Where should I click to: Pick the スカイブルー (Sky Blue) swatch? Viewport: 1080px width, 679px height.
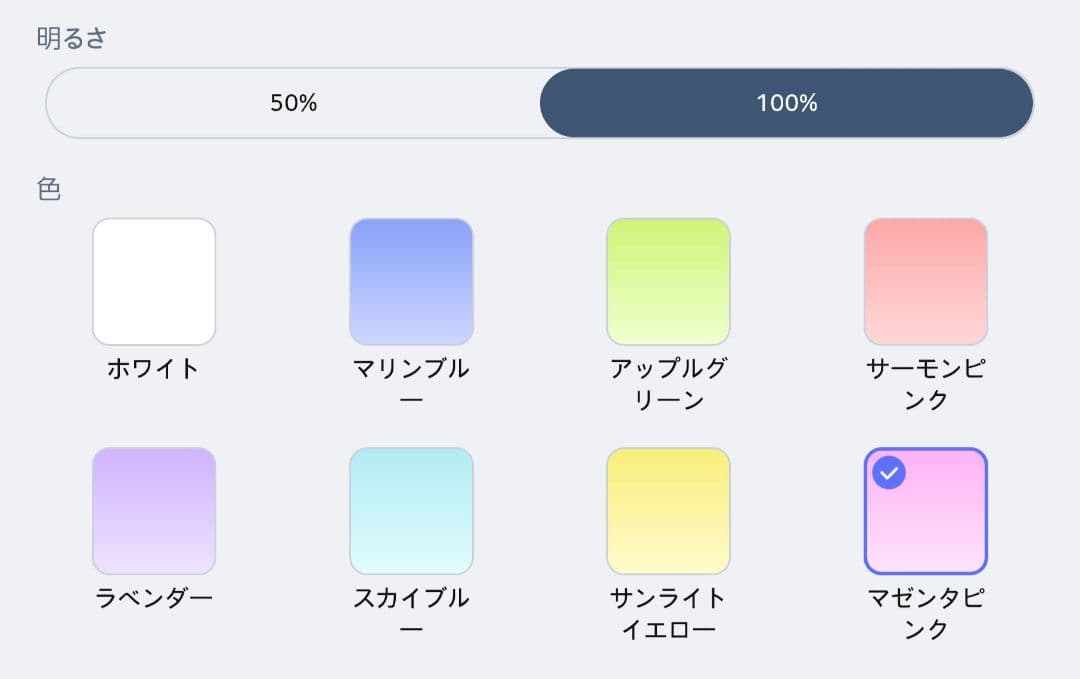pos(411,511)
